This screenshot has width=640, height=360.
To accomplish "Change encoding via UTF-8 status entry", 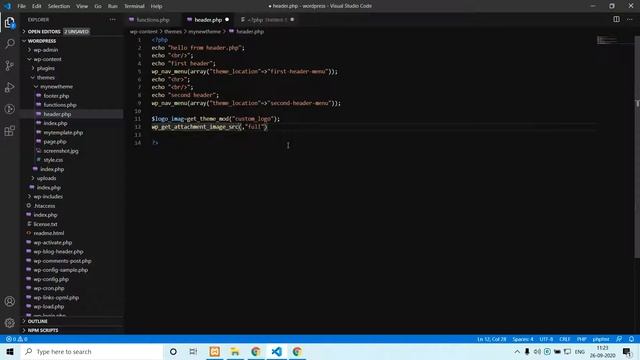I will [x=546, y=339].
